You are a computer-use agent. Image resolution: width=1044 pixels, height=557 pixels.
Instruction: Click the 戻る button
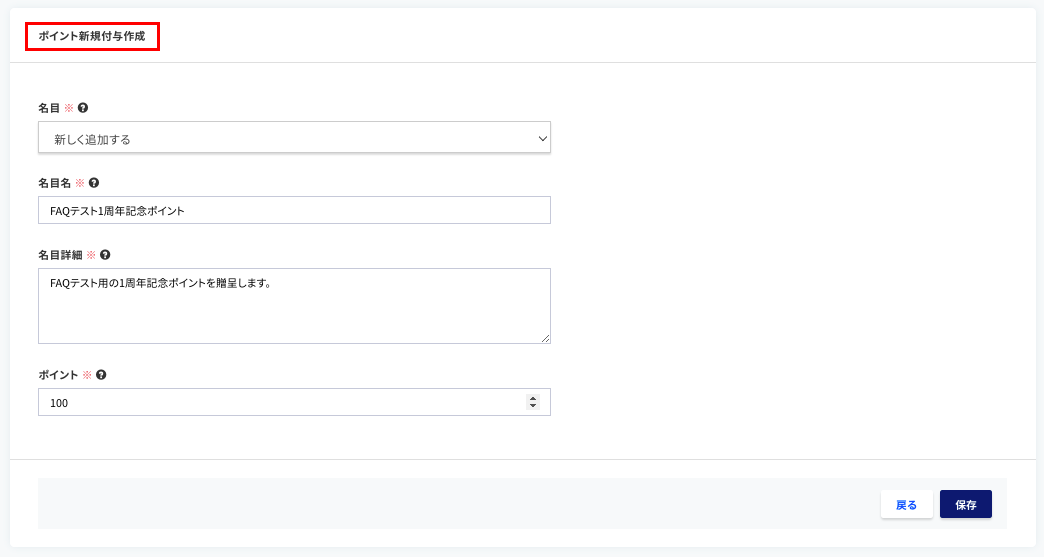[906, 504]
